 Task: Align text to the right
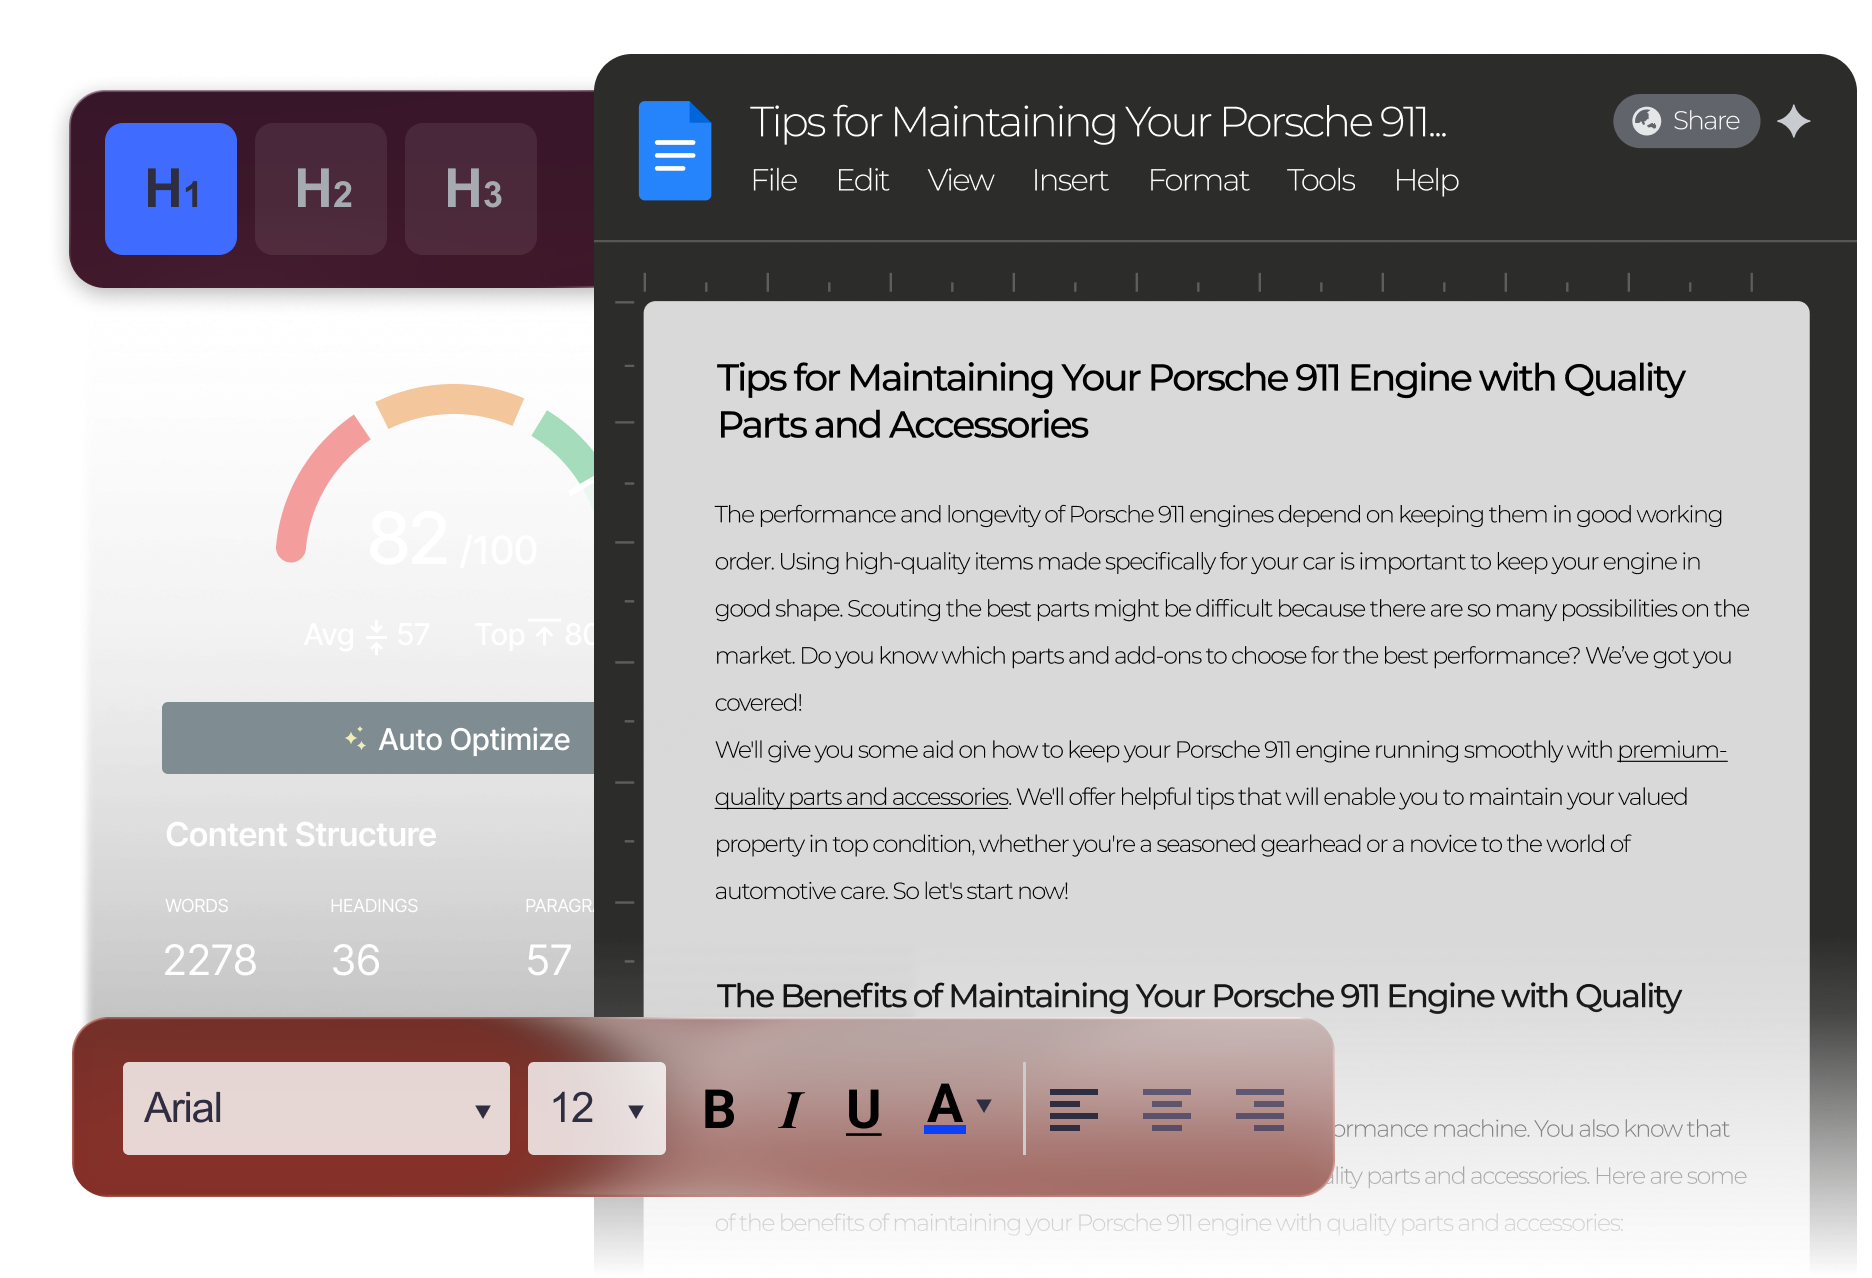(1260, 1109)
